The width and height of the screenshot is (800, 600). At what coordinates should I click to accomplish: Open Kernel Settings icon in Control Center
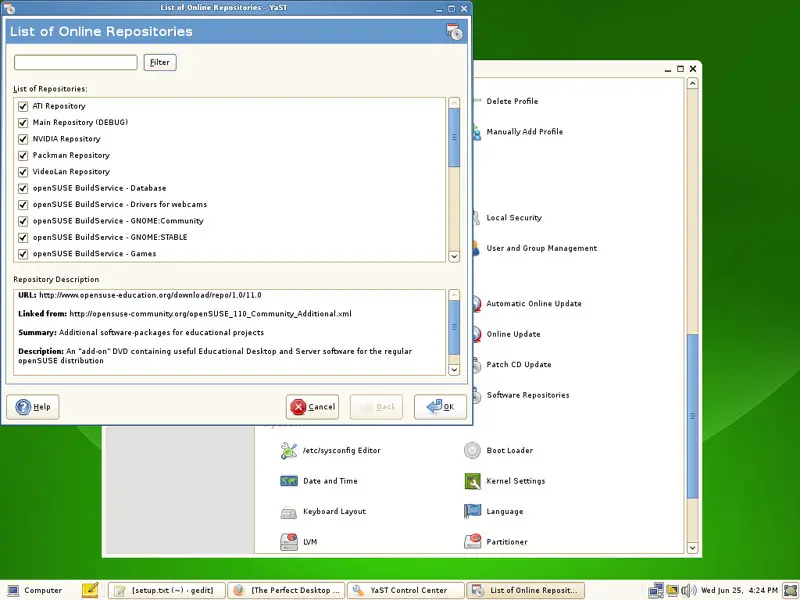point(472,481)
